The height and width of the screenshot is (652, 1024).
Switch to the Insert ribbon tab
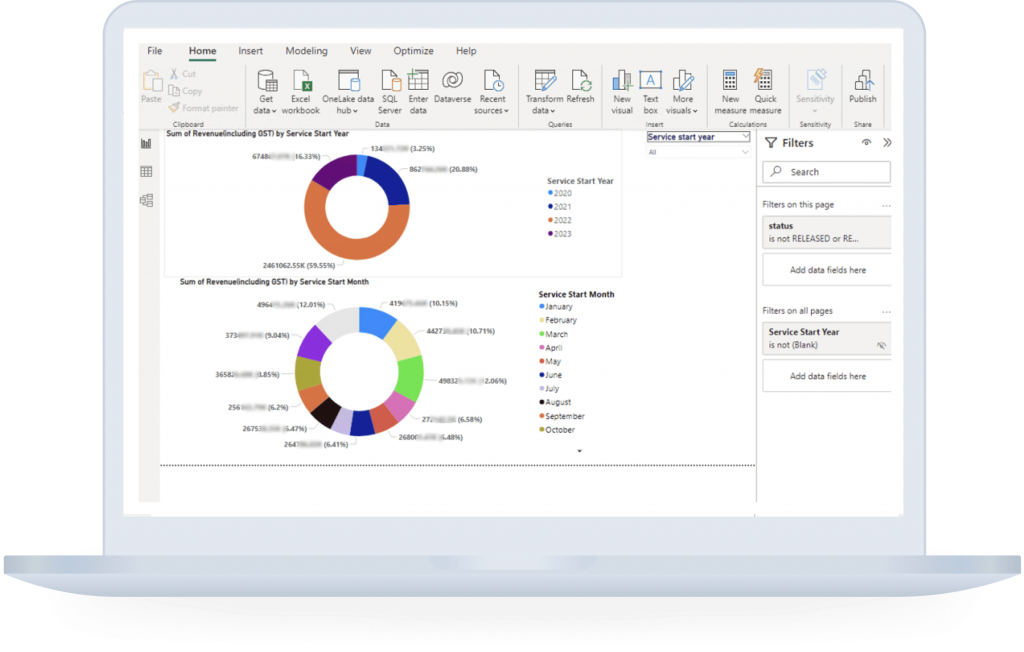(x=250, y=51)
